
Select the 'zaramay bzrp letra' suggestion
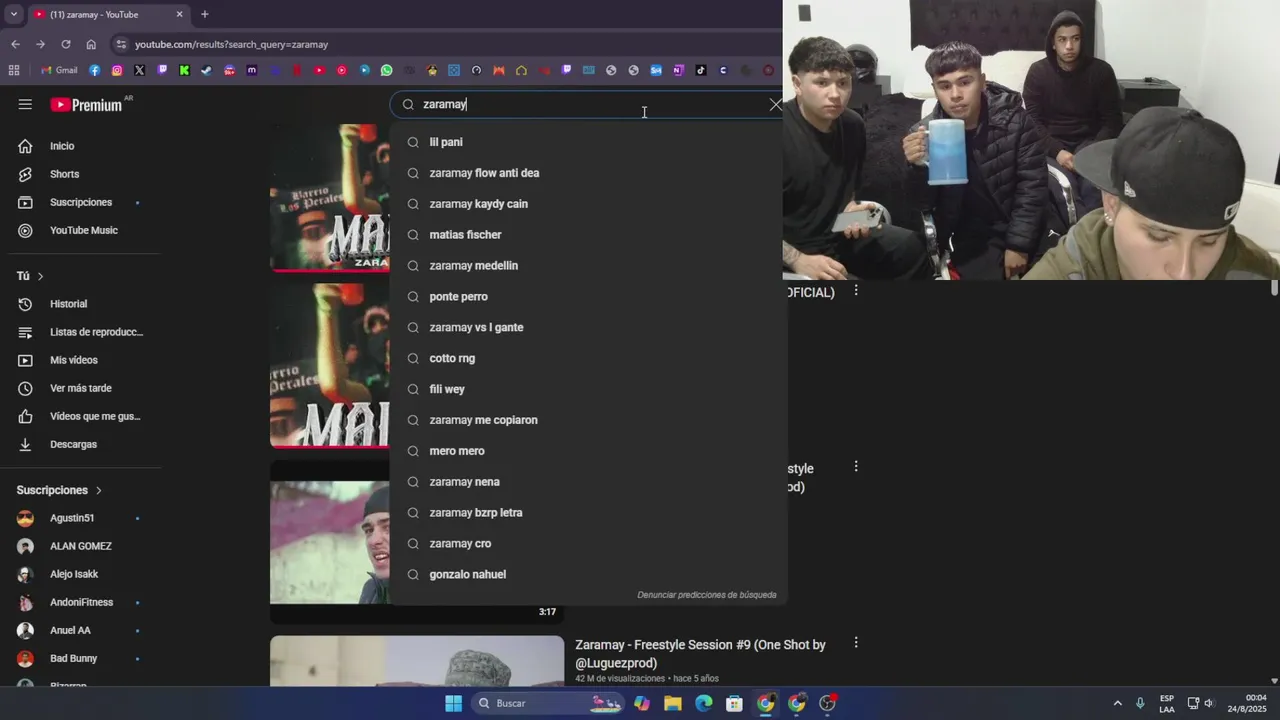[x=588, y=513]
